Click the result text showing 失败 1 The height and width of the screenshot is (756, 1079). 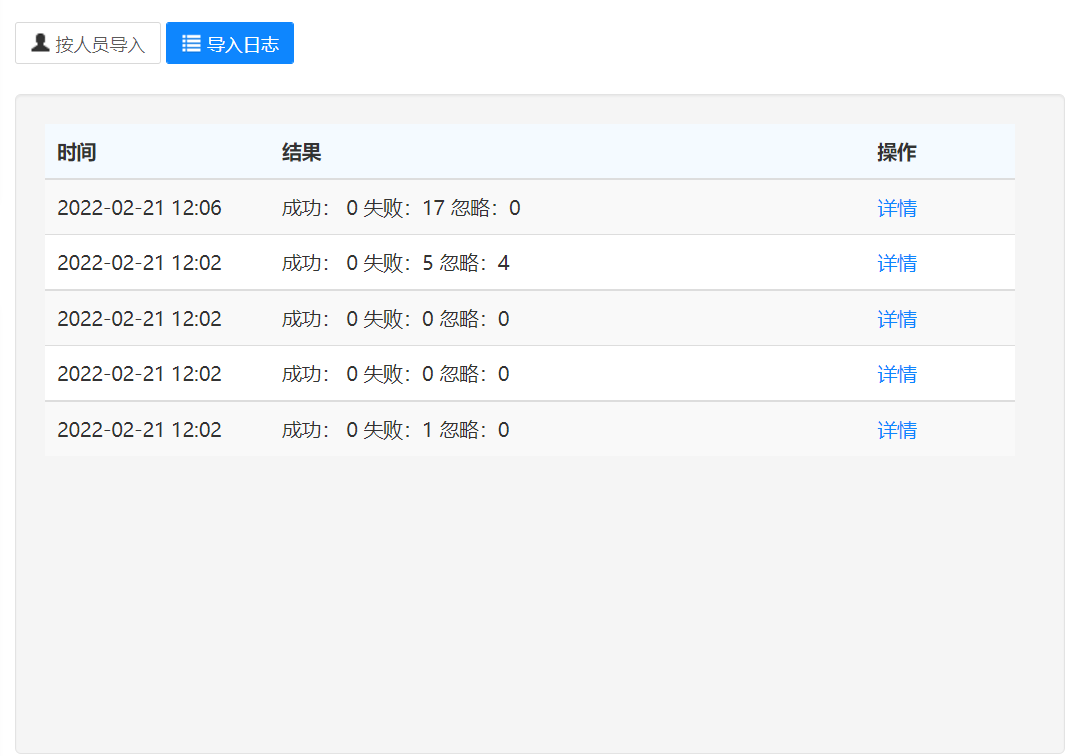pyautogui.click(x=395, y=430)
